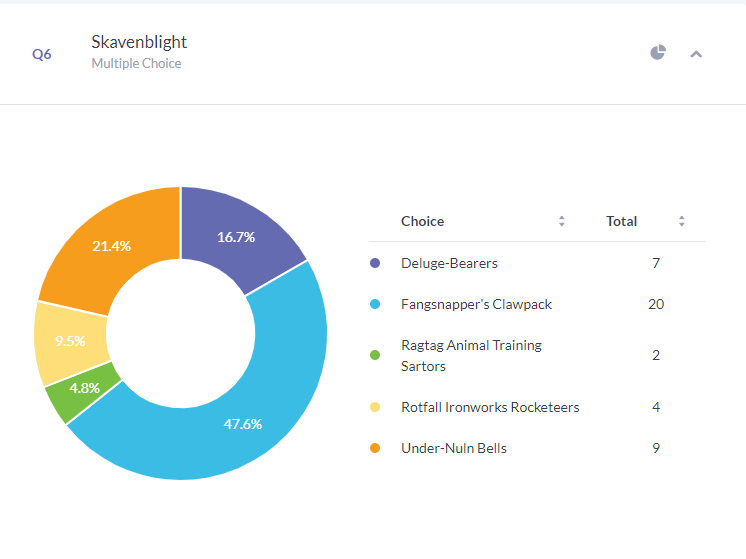Click the Deluge-Bearers choice label
Screen dimensions: 746x559
[x=449, y=263]
